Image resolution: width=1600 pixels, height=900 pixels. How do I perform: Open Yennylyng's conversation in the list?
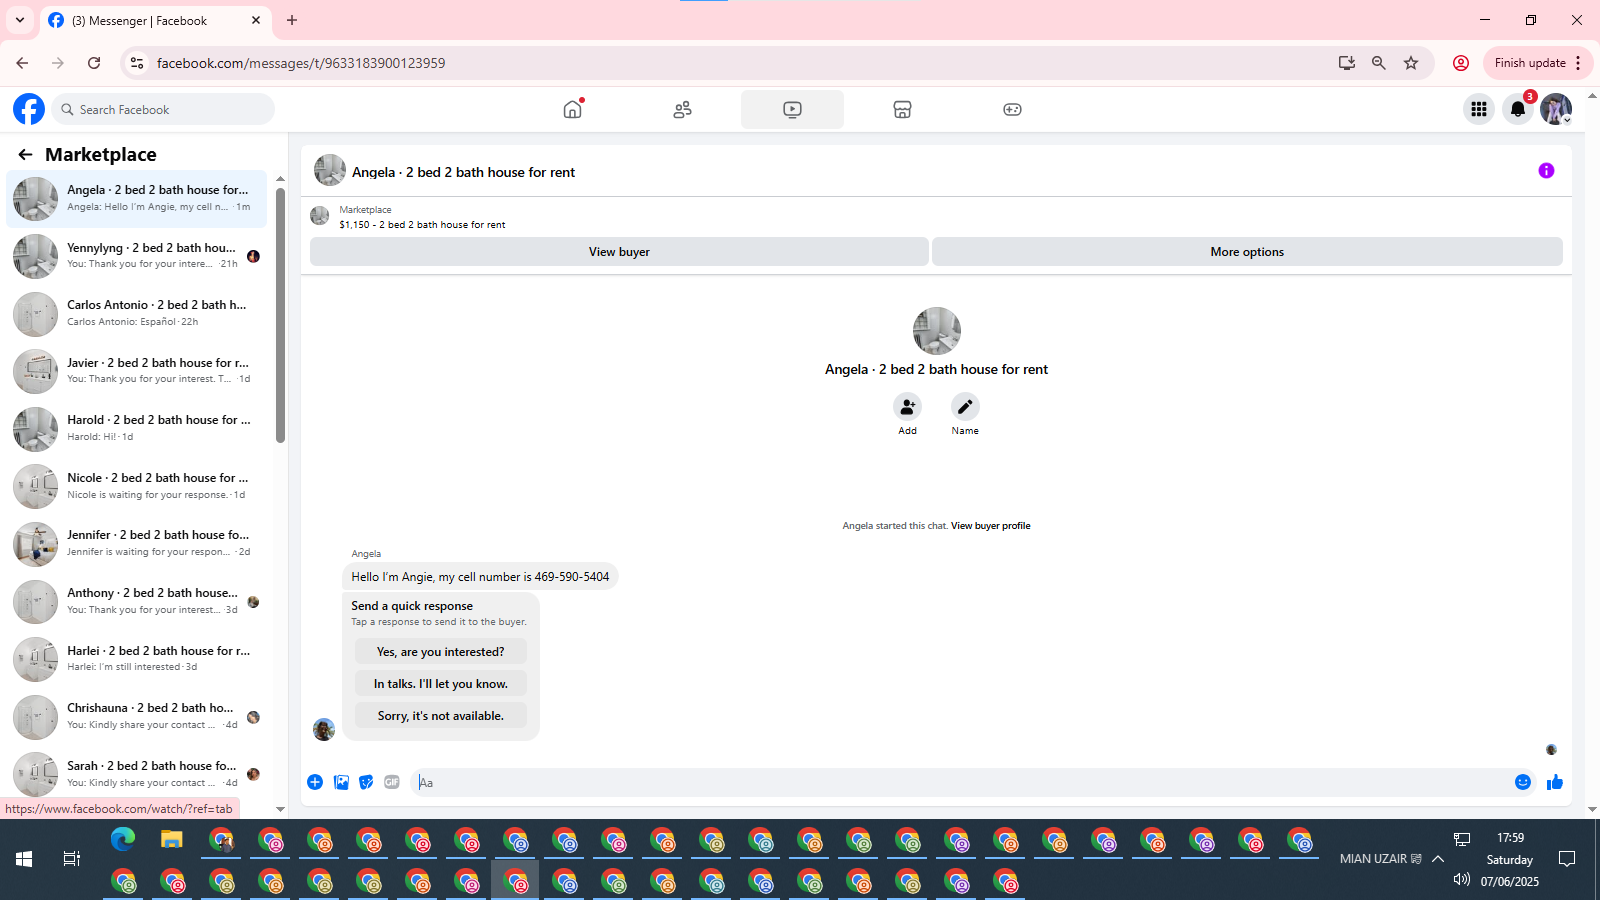137,256
